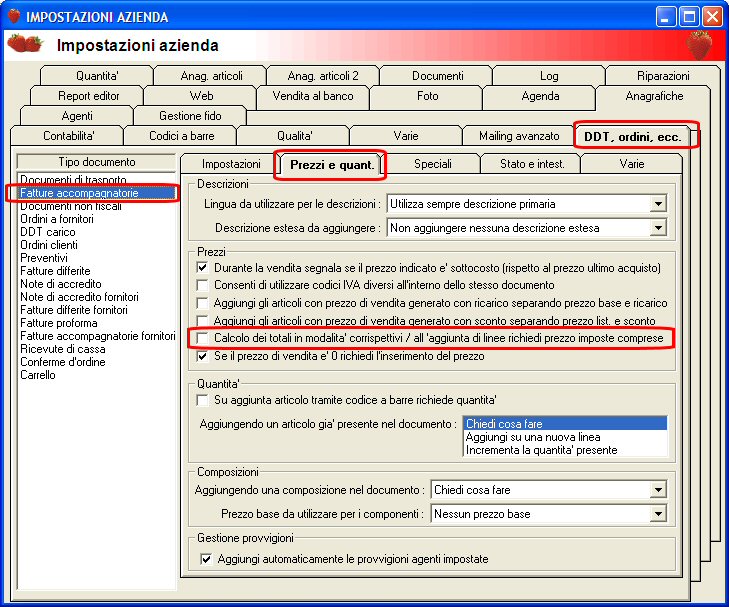Screen dimensions: 729x607
Task: Click the strawberry icon in the title bar
Action: click(14, 16)
